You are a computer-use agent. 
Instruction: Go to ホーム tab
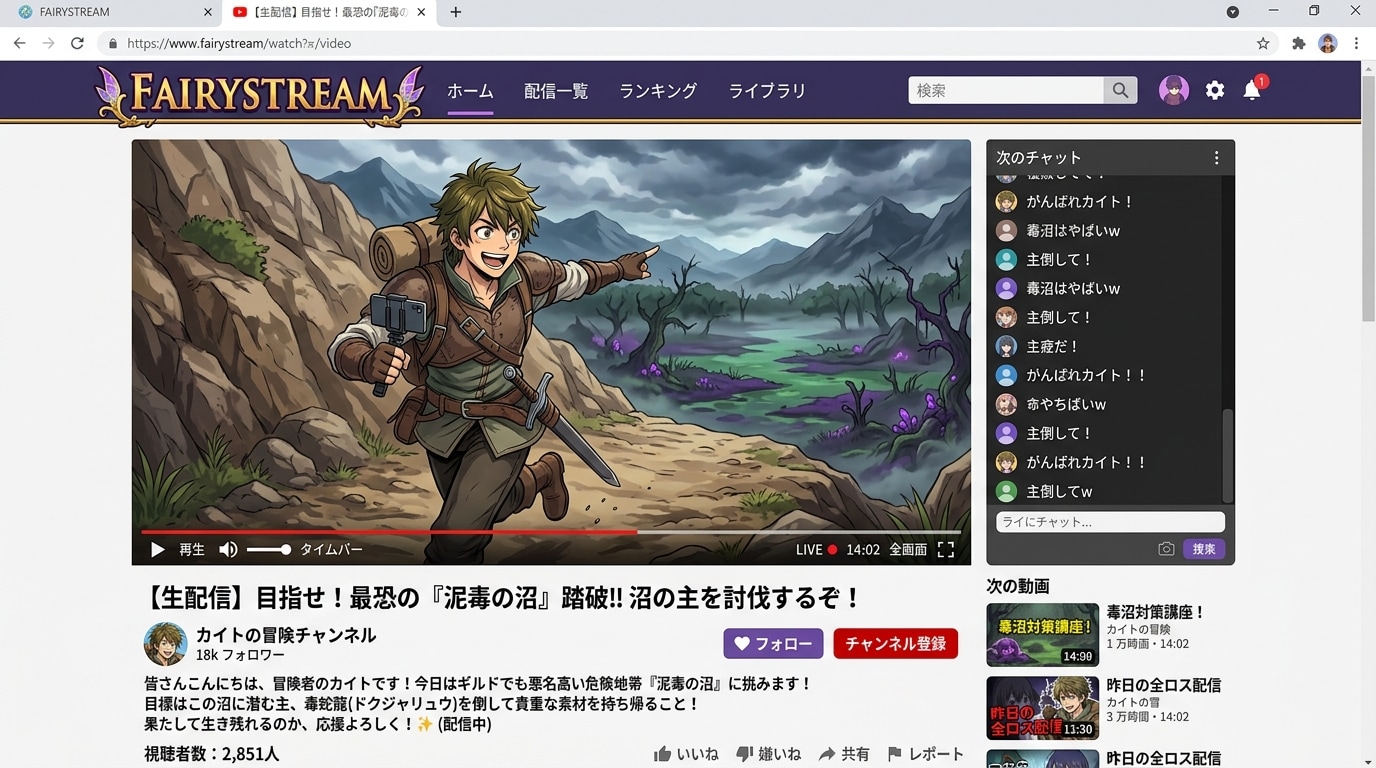click(x=470, y=91)
